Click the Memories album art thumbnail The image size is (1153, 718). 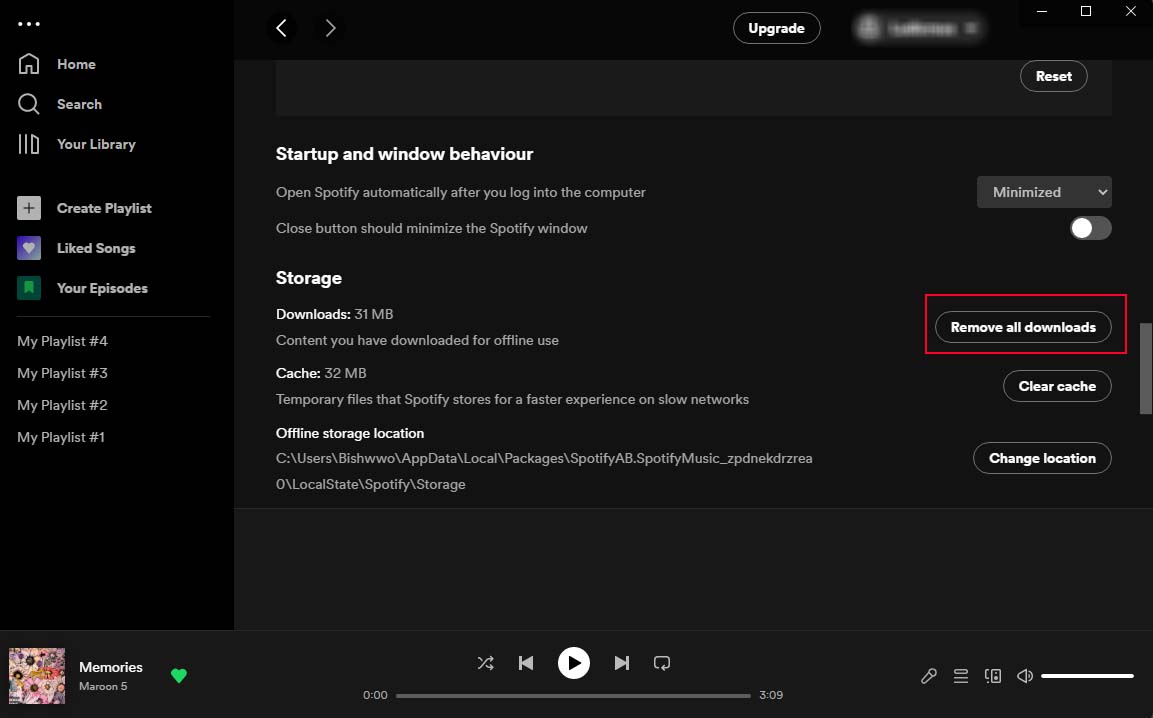click(37, 675)
